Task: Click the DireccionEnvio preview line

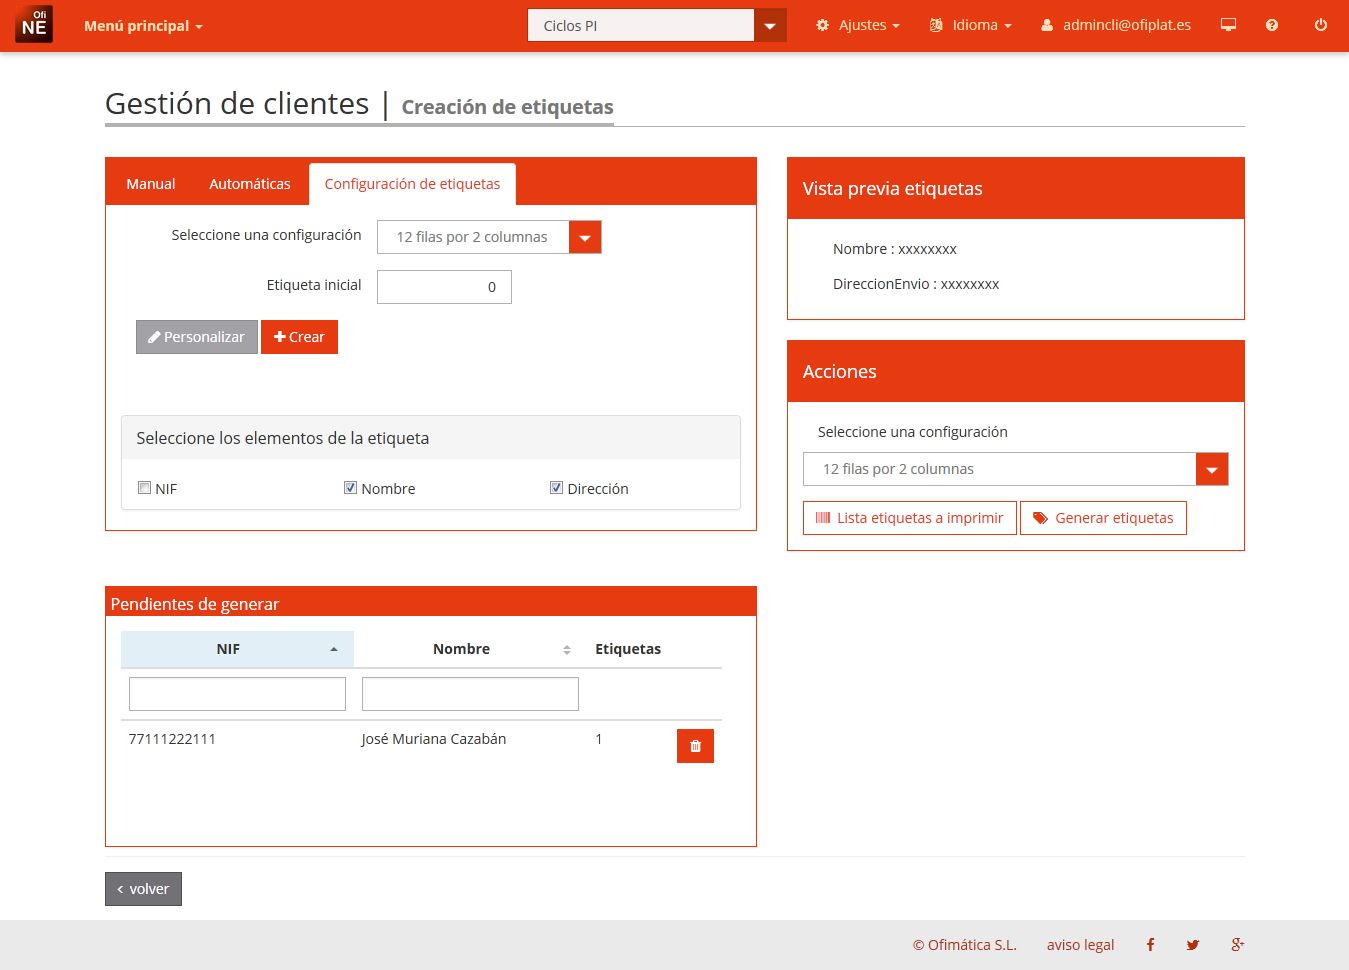Action: pos(916,284)
